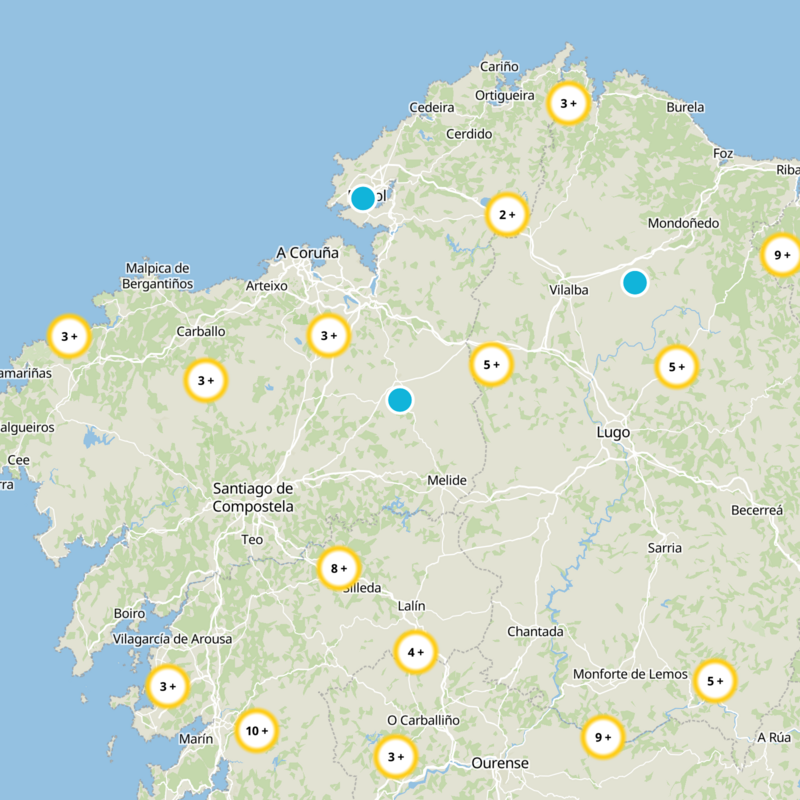This screenshot has width=800, height=800.
Task: Click the Teo town label
Action: click(252, 540)
